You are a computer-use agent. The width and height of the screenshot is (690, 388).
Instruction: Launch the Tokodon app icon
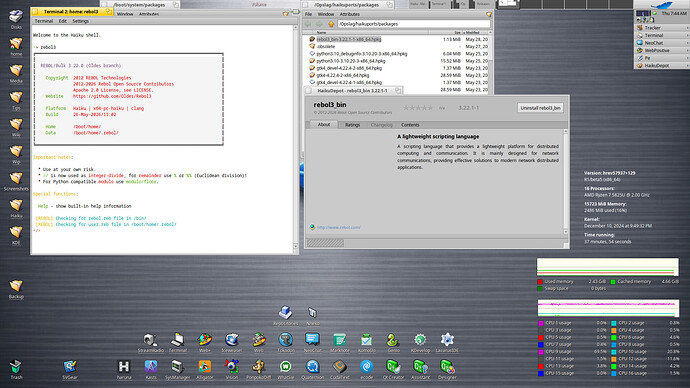click(286, 340)
